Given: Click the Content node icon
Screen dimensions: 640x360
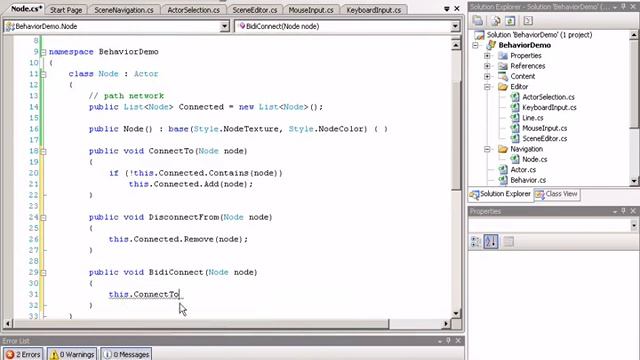Looking at the screenshot, I should (503, 76).
